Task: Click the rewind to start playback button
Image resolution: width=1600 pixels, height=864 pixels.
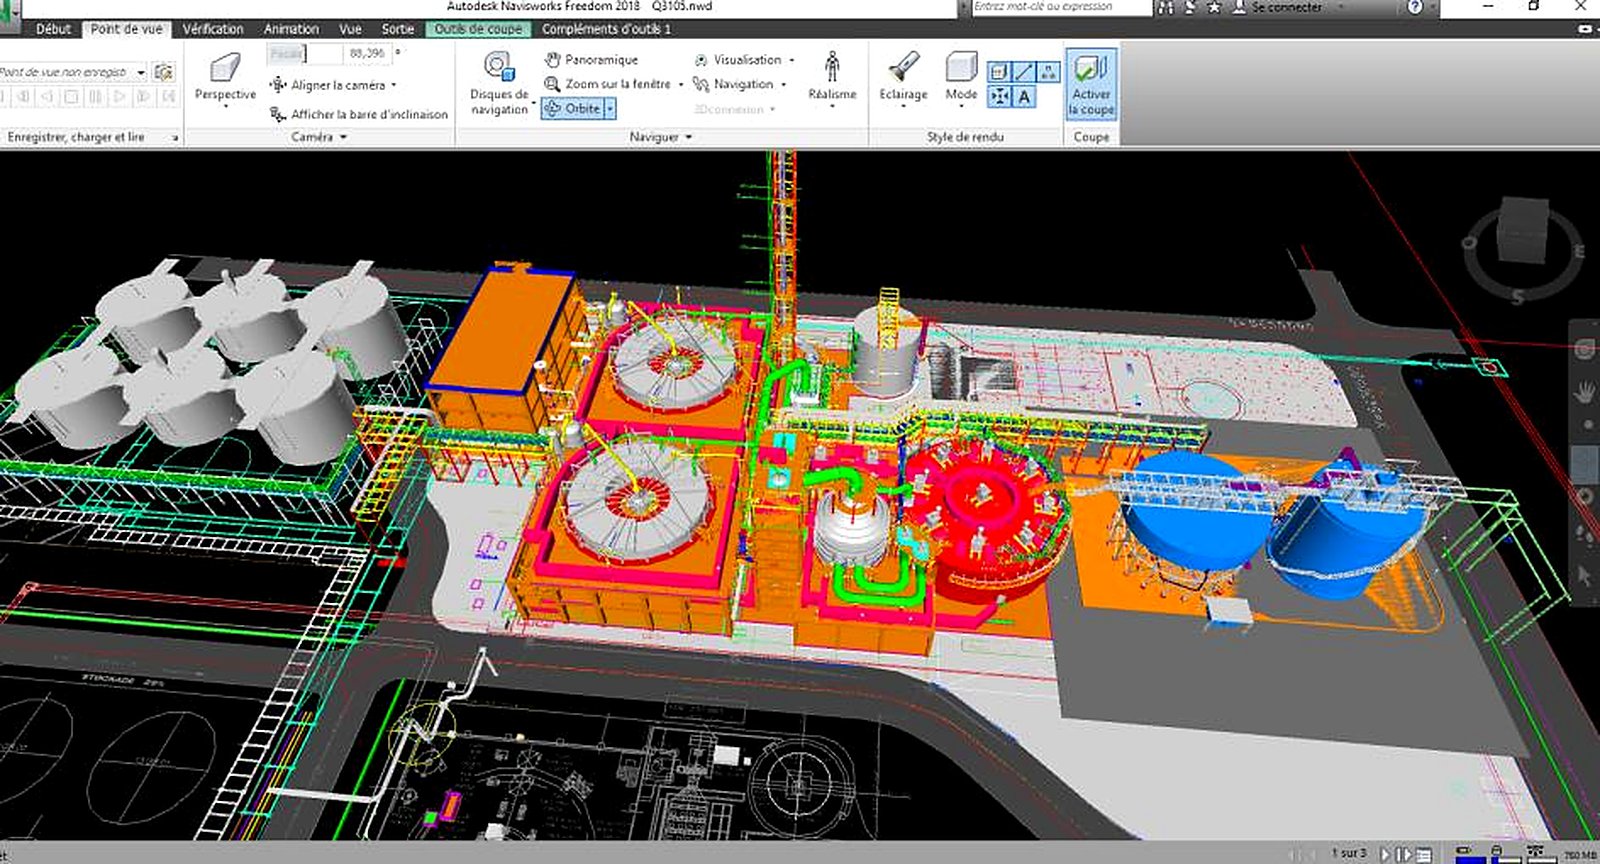Action: pos(3,97)
